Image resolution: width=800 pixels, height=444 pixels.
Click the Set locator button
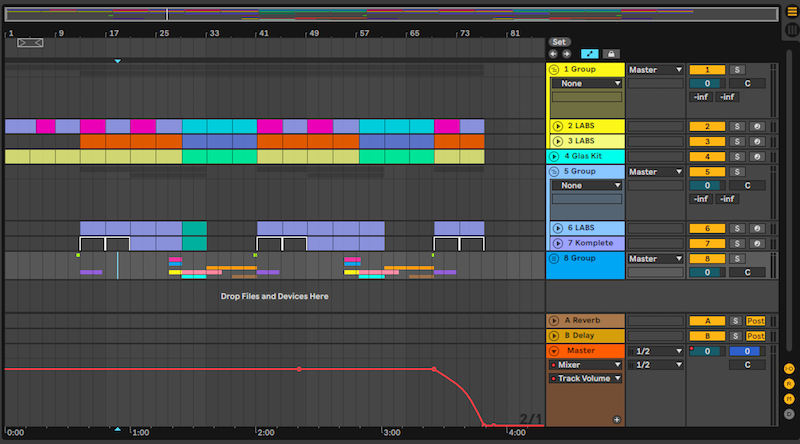pos(559,42)
